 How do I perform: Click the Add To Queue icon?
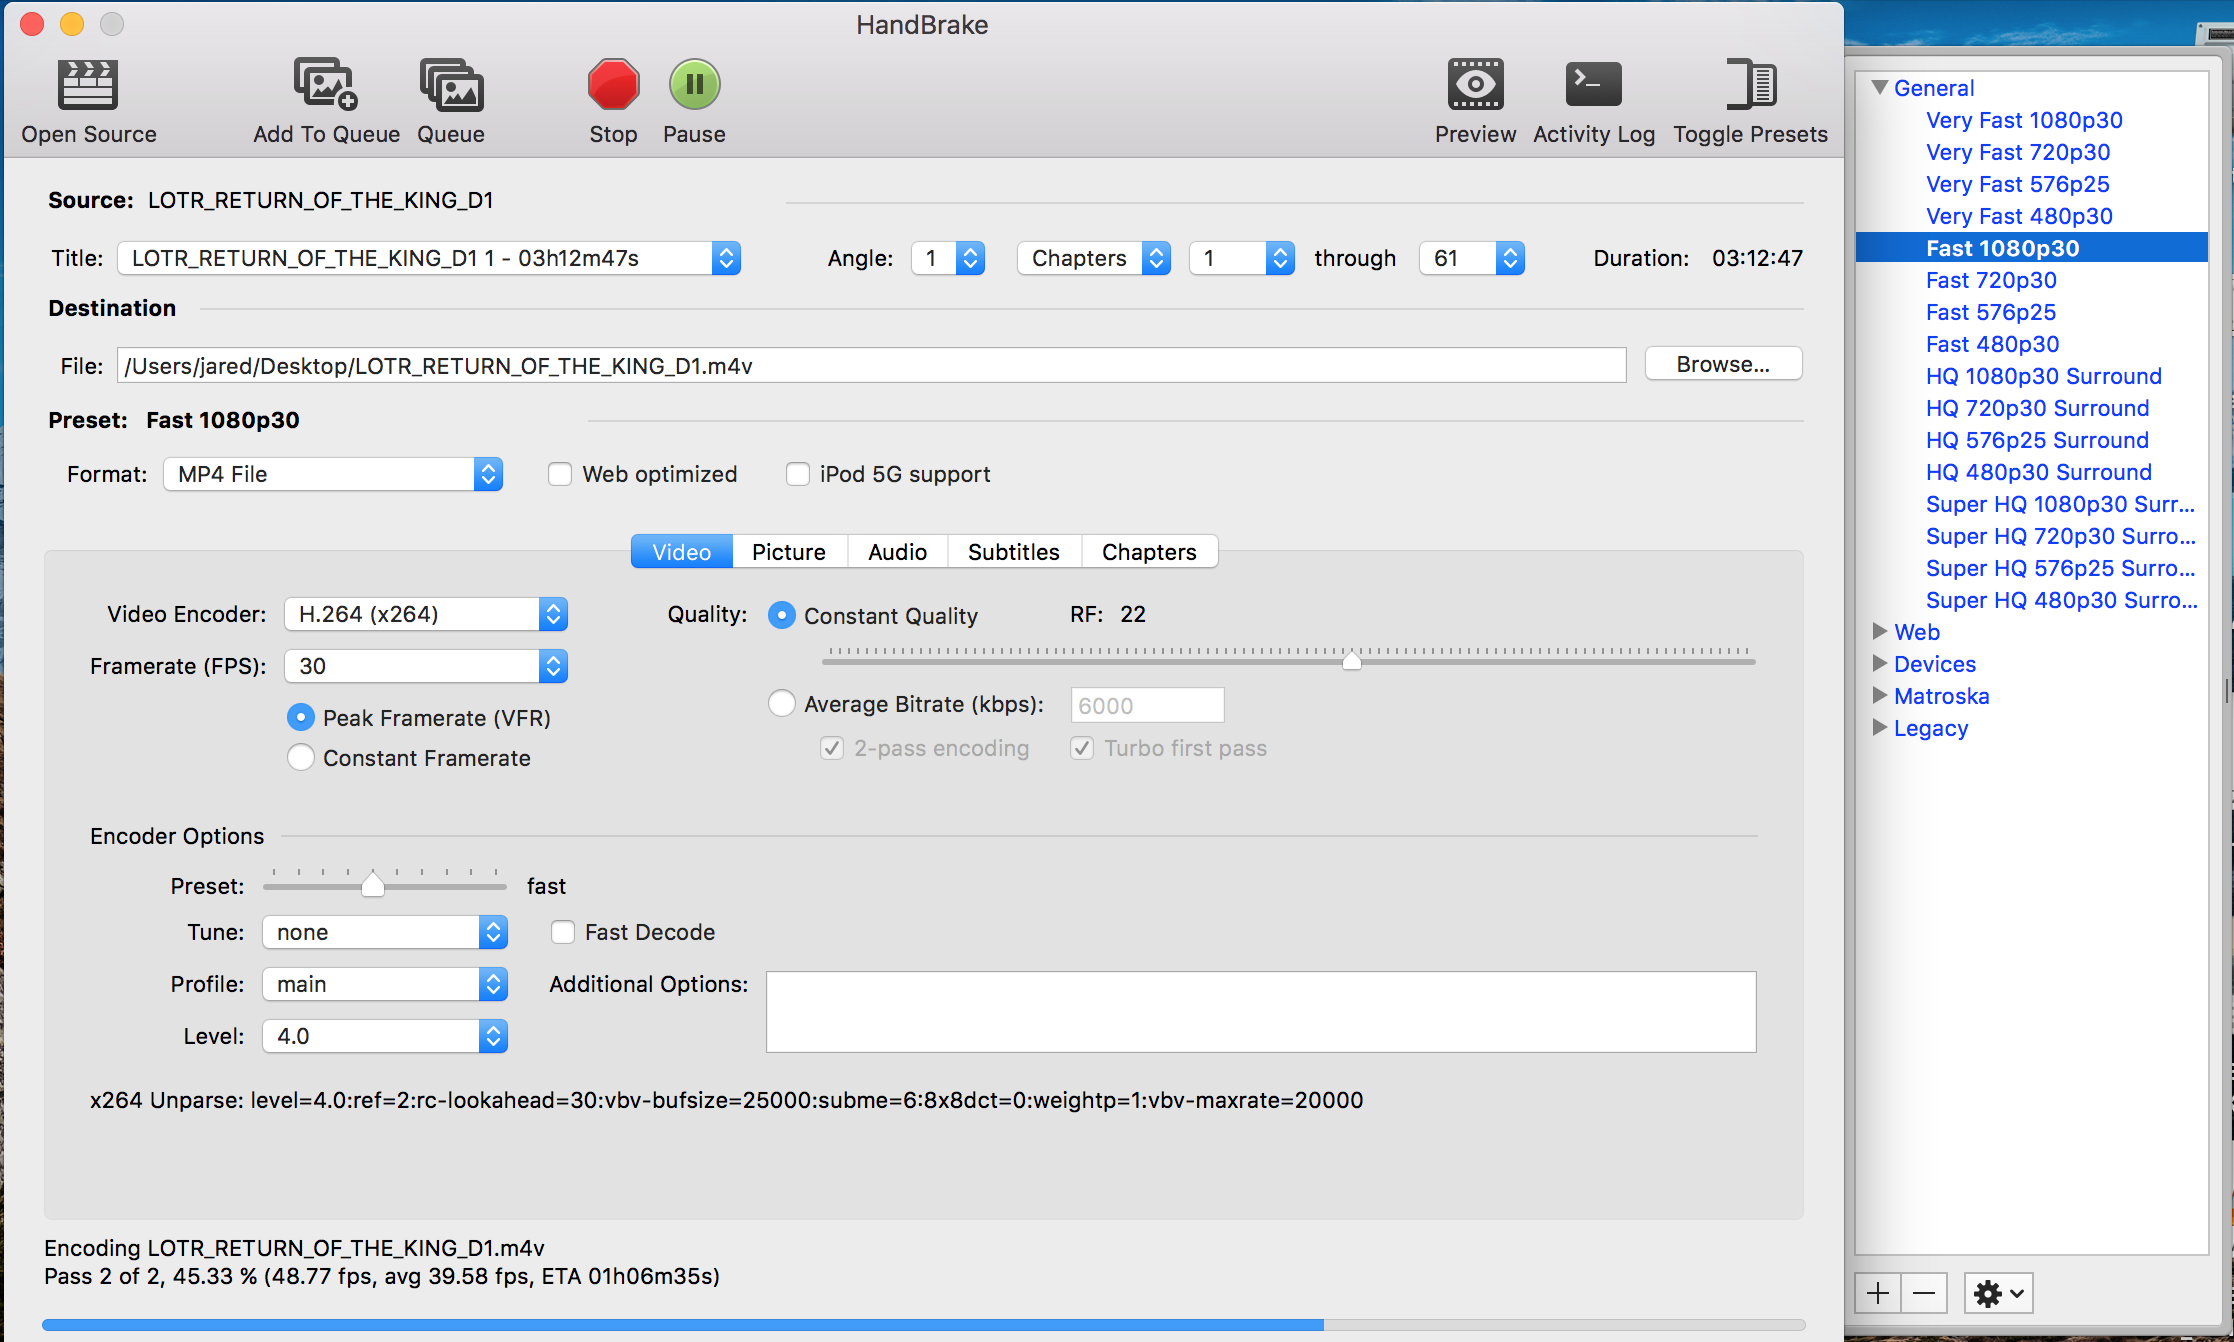coord(326,84)
